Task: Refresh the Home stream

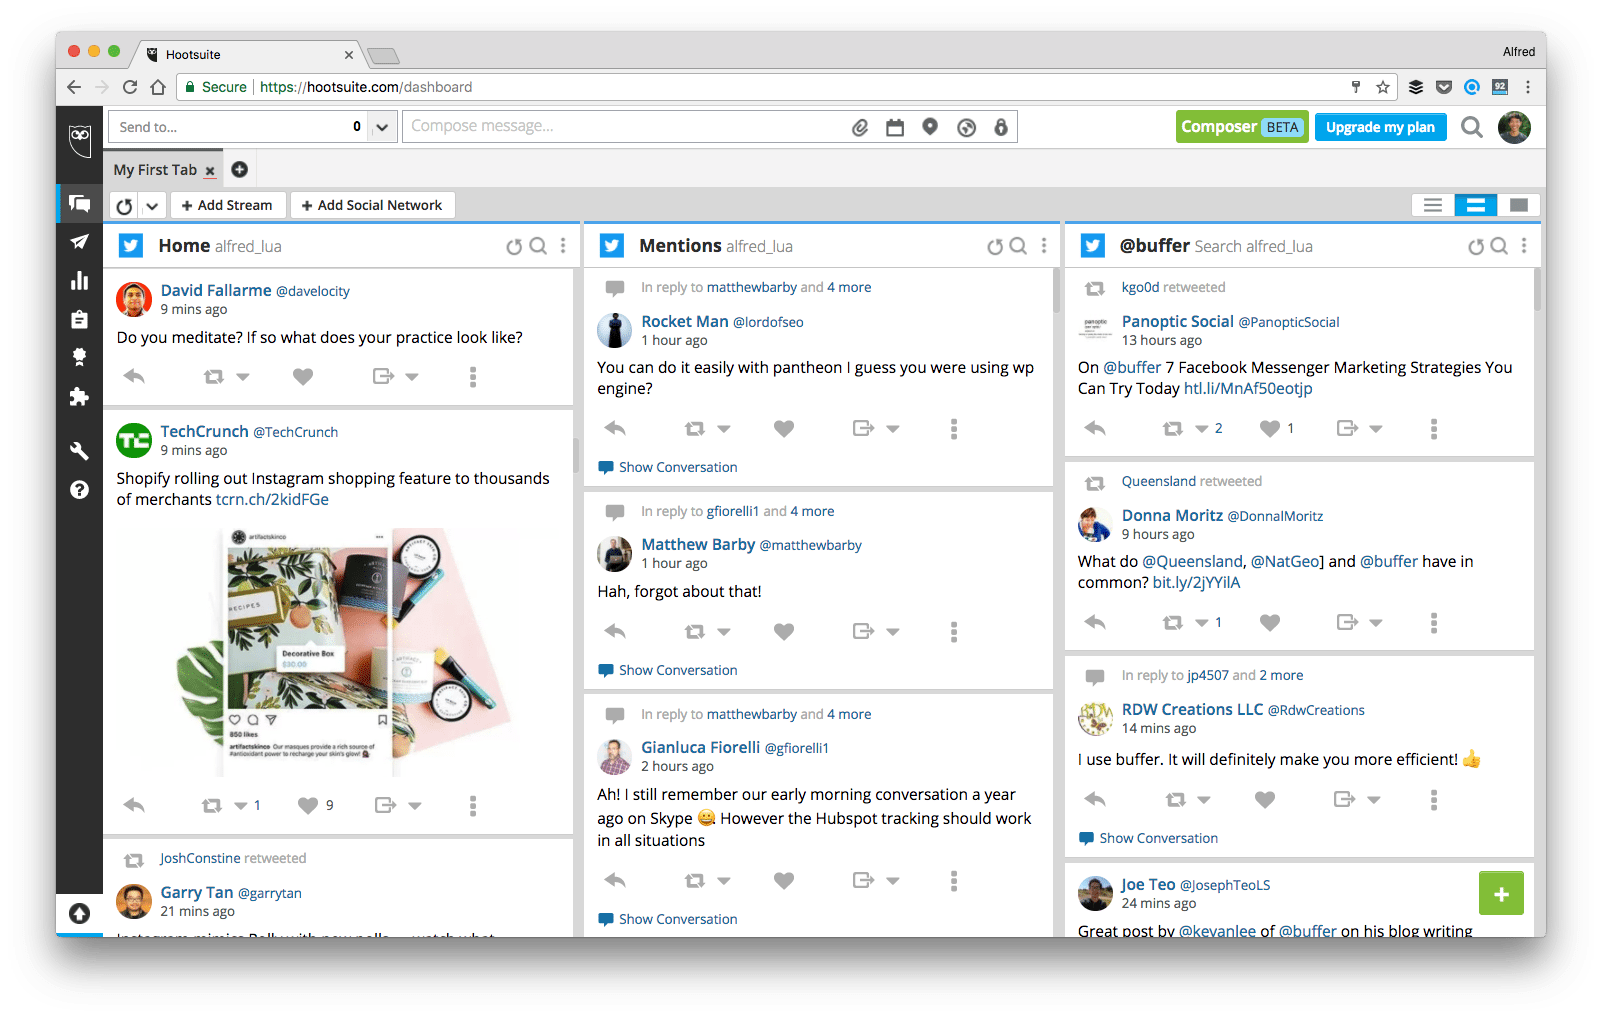Action: click(514, 246)
